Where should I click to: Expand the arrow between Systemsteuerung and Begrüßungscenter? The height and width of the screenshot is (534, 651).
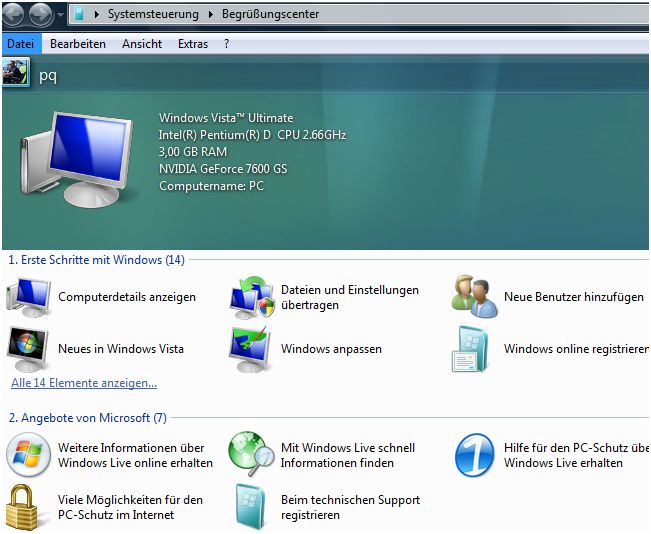[210, 14]
